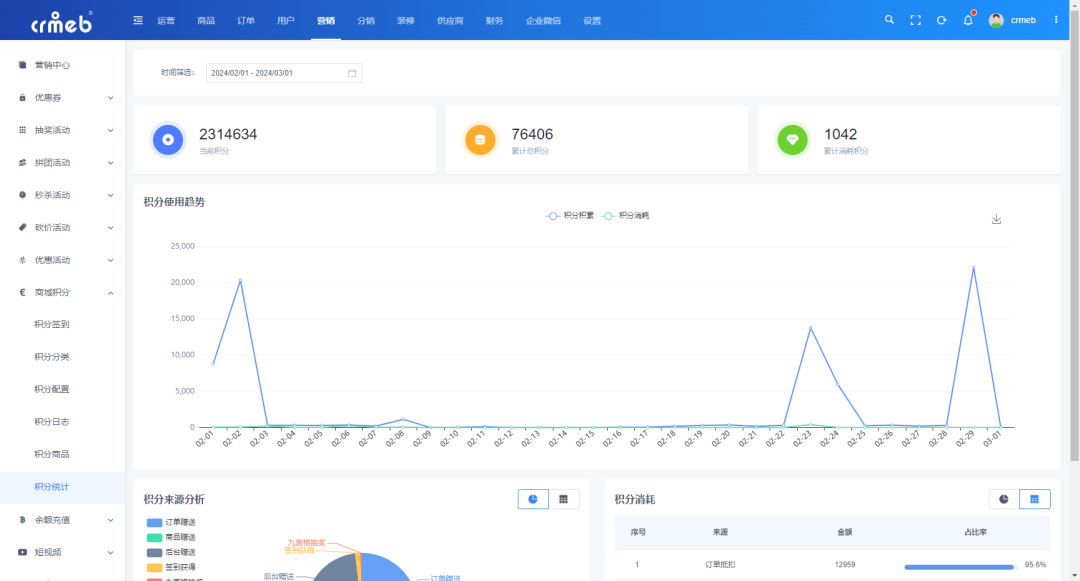Collapse the 商城积分 sidebar section
This screenshot has height=581, width=1080.
[x=62, y=291]
